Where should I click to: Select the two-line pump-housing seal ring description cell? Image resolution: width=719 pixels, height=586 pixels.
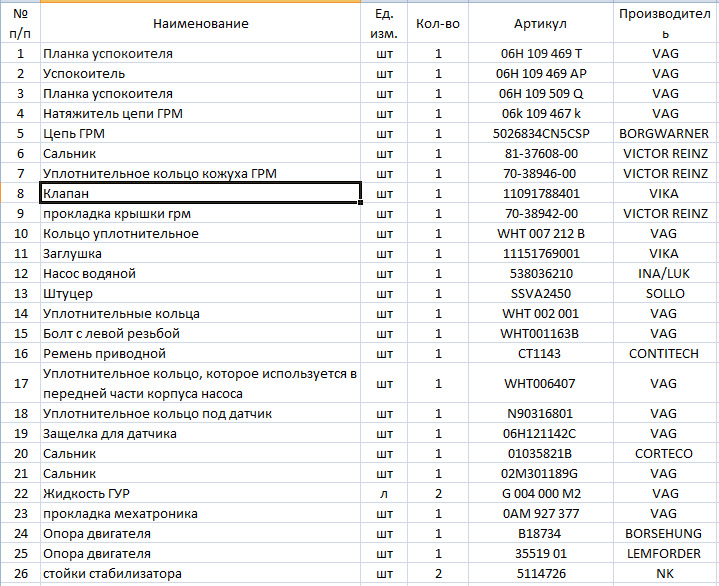(201, 383)
